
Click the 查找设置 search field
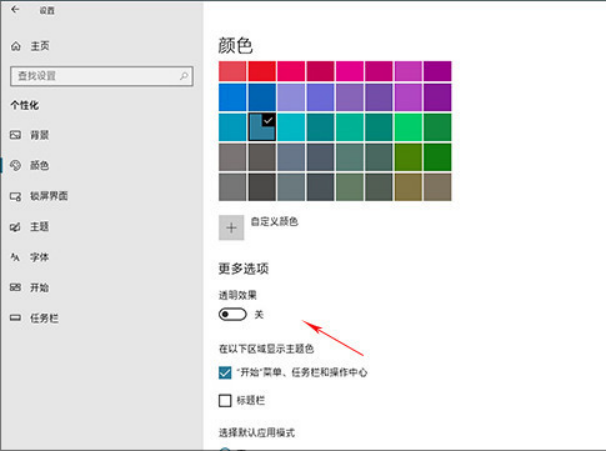point(95,75)
